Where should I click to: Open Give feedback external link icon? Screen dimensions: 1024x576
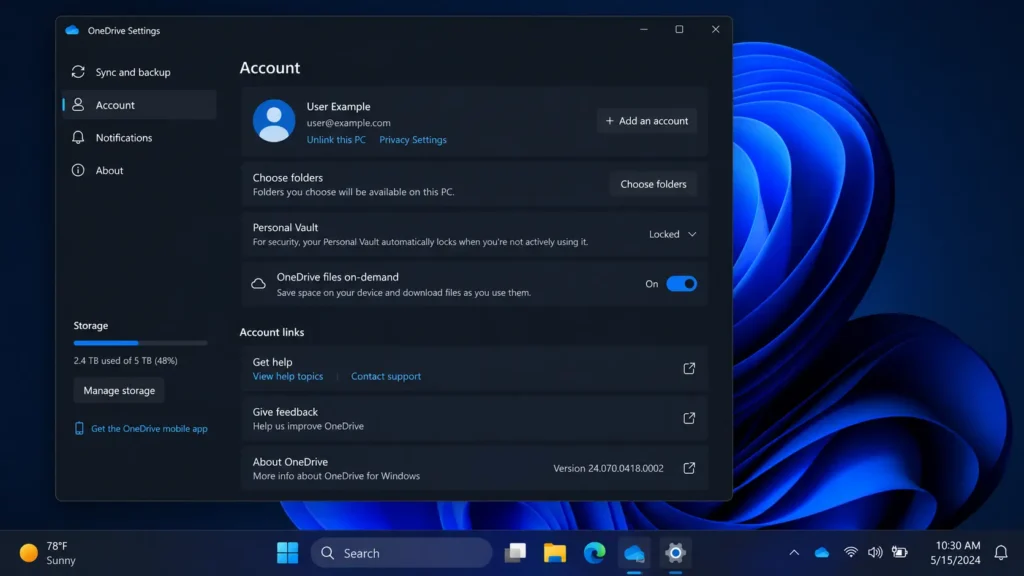[x=689, y=418]
